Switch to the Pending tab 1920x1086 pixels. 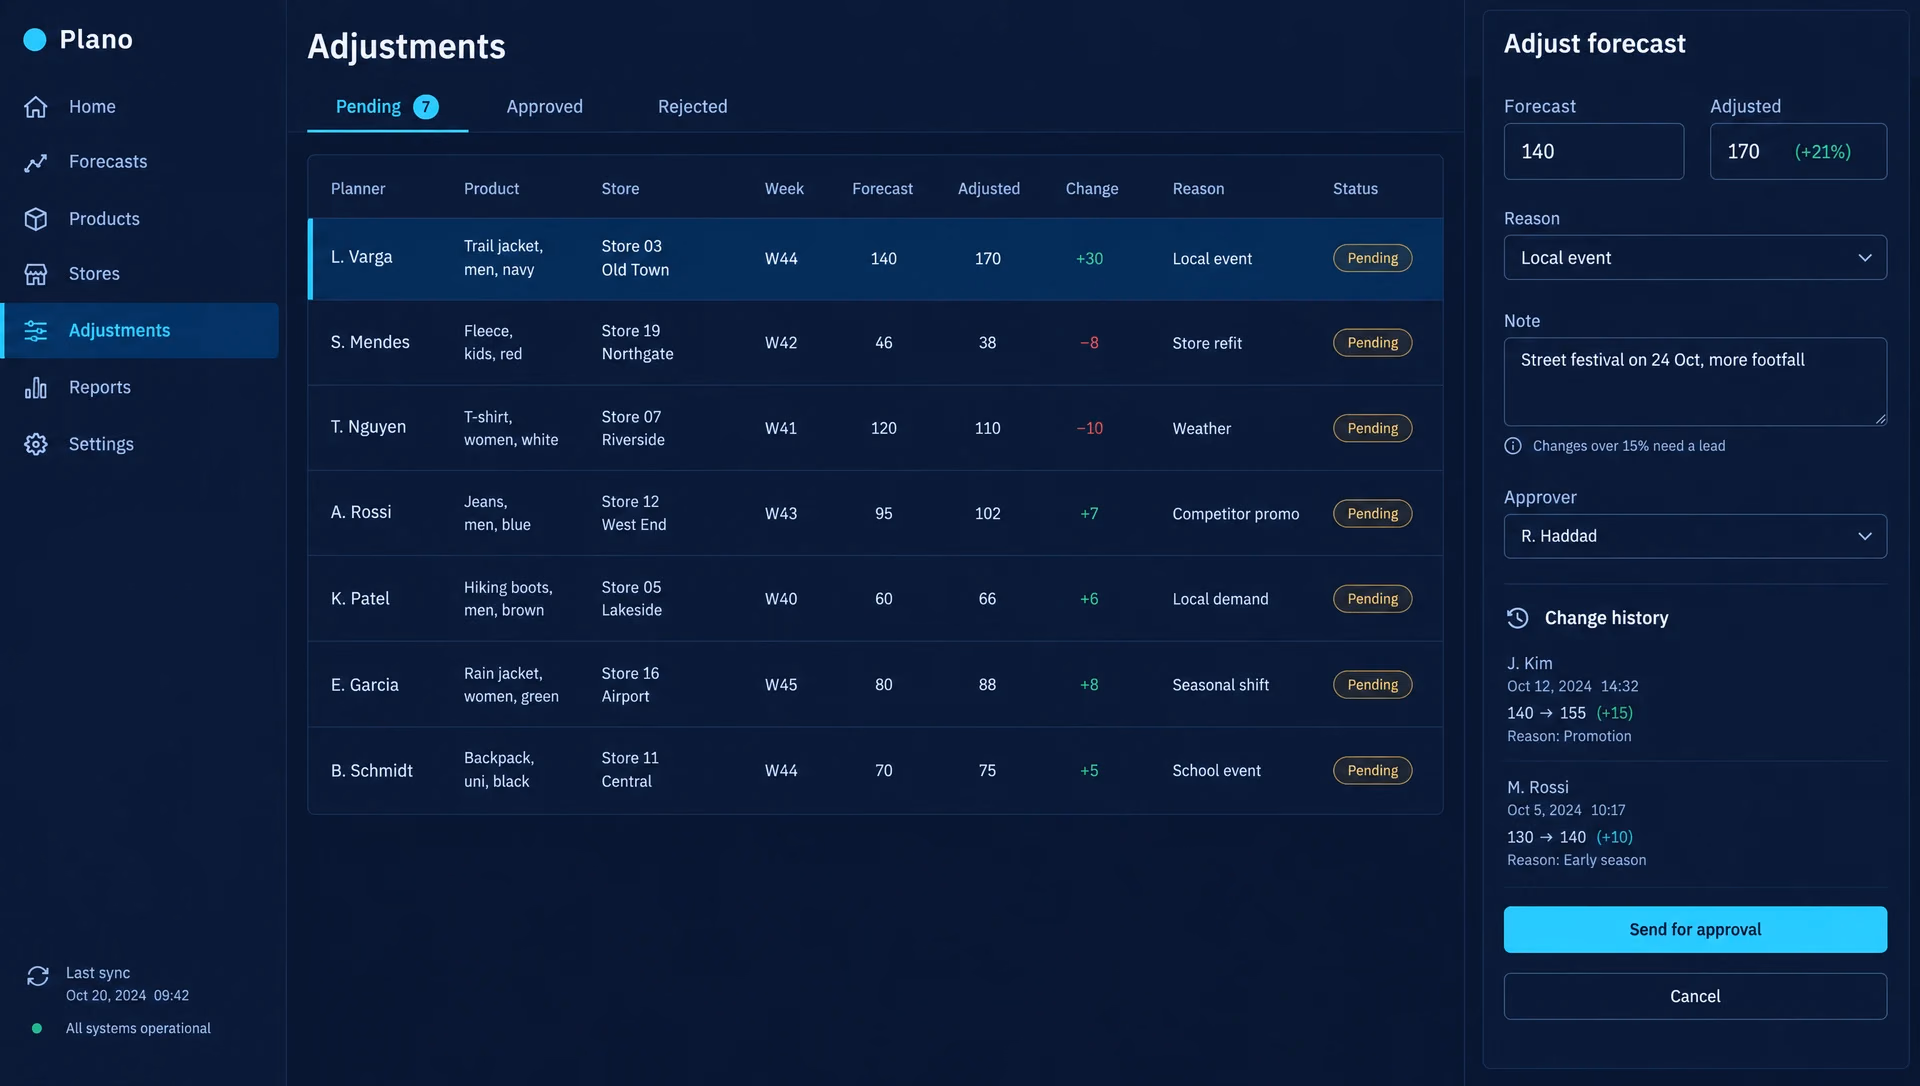point(387,107)
